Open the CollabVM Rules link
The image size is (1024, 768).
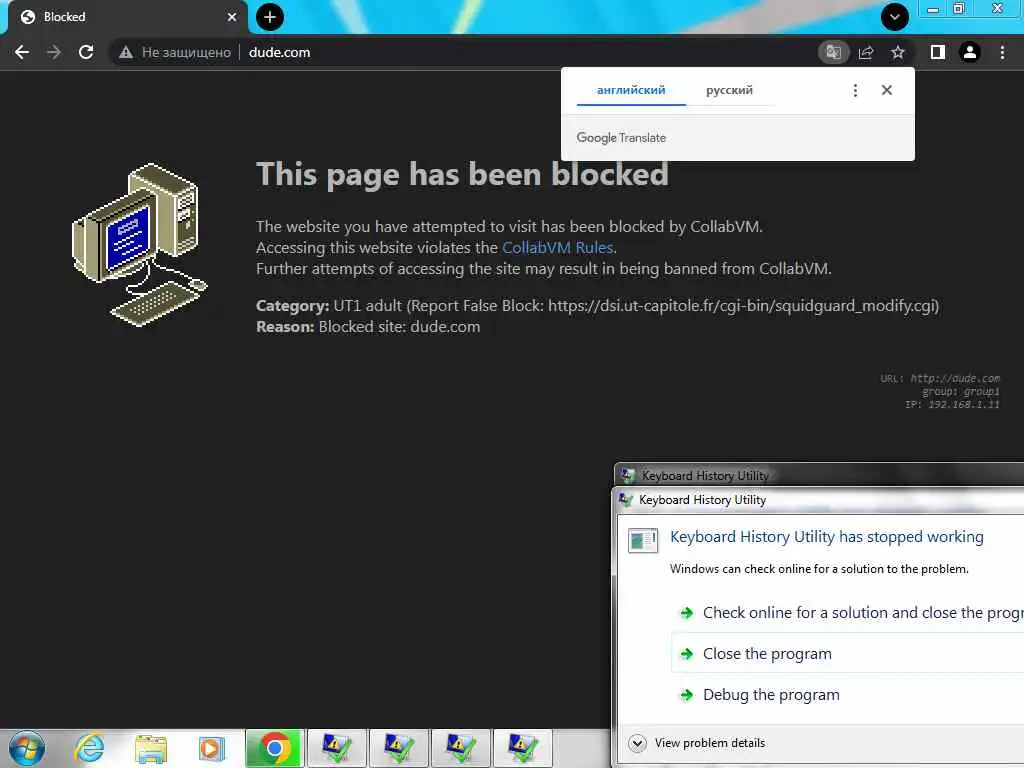point(557,248)
